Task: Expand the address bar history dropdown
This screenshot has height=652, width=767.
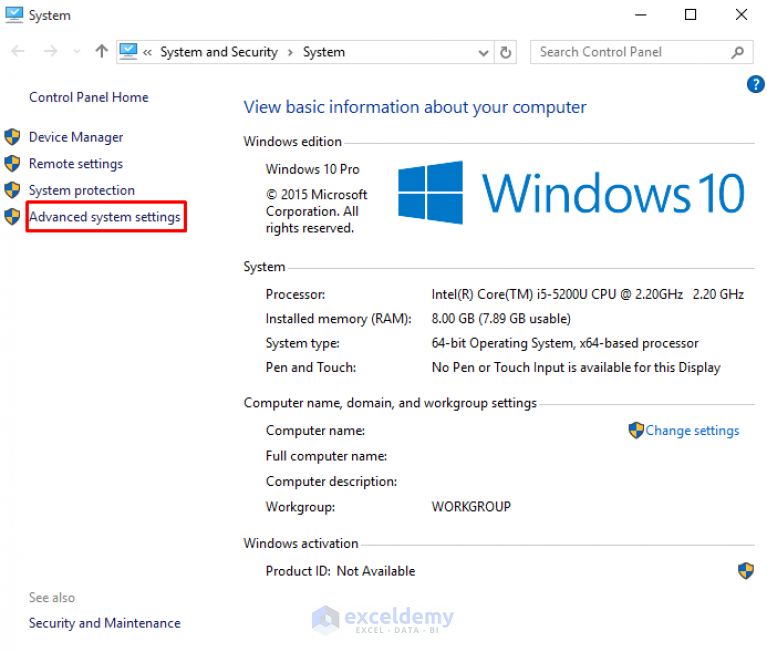Action: [x=483, y=52]
